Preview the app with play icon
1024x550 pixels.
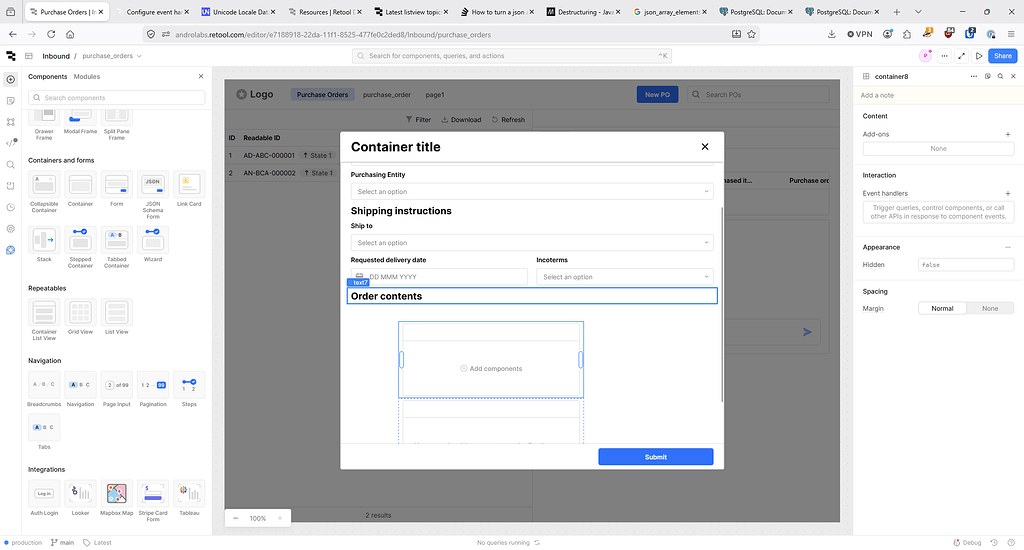click(978, 56)
